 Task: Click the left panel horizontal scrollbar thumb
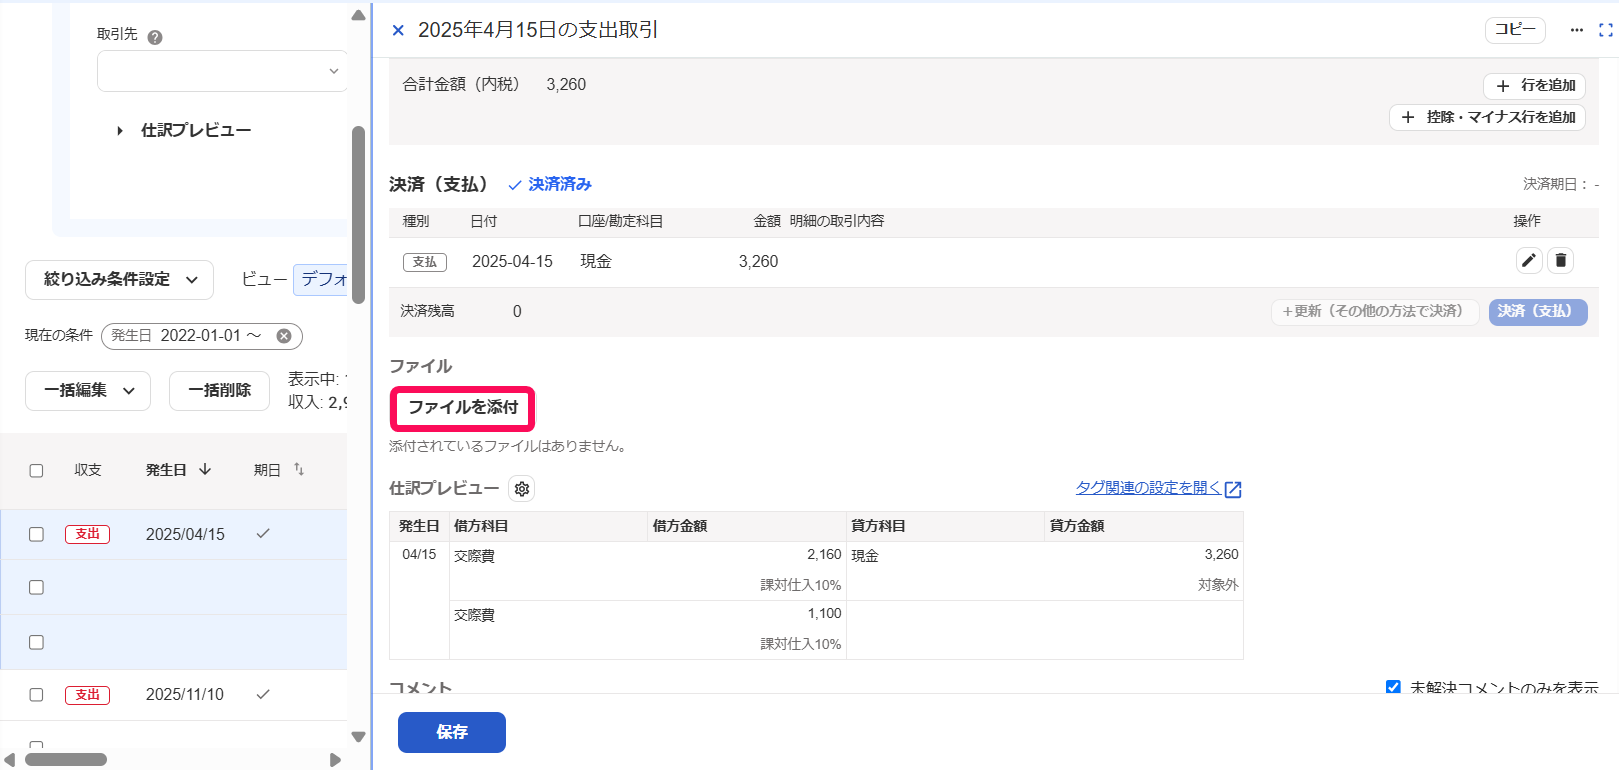tap(66, 760)
